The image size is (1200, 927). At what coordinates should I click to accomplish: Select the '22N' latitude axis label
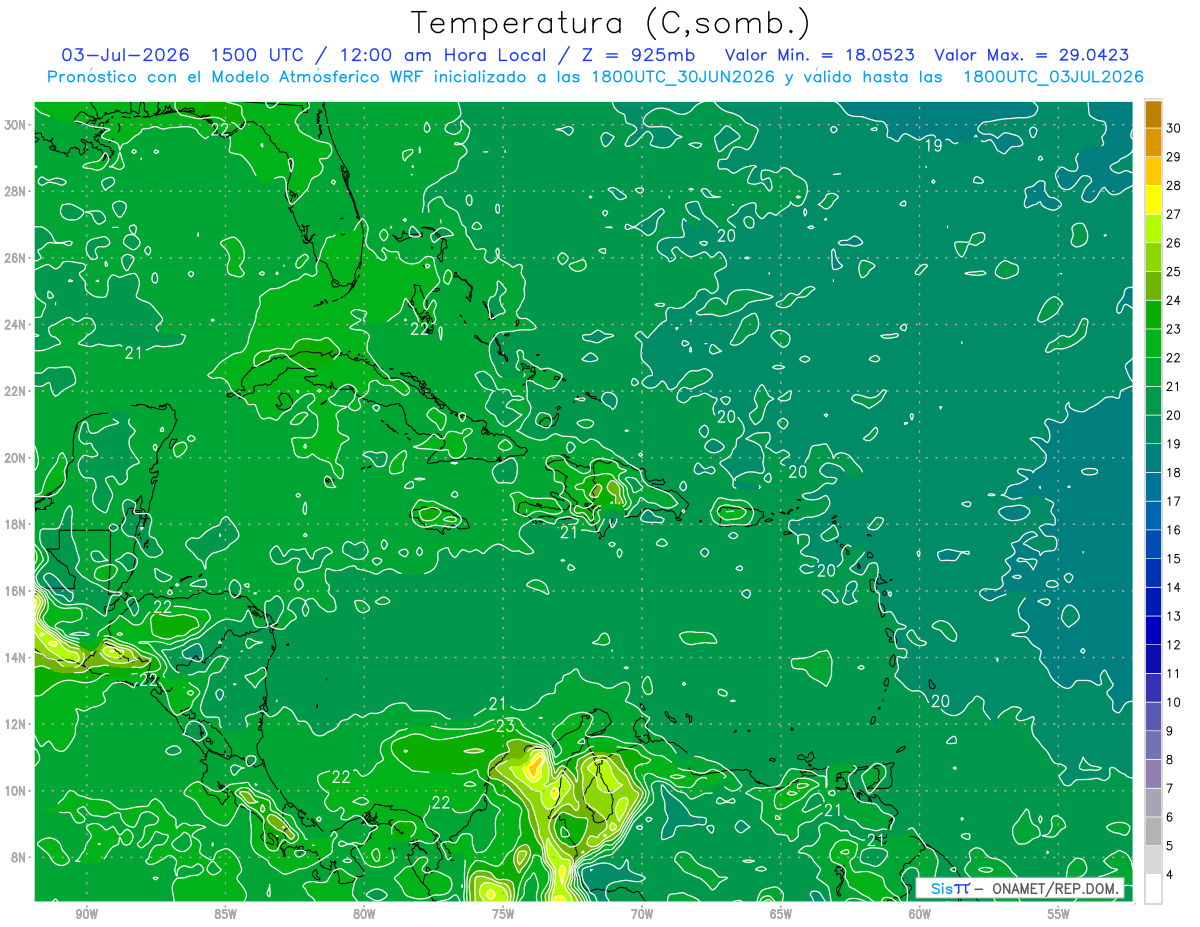pyautogui.click(x=16, y=391)
